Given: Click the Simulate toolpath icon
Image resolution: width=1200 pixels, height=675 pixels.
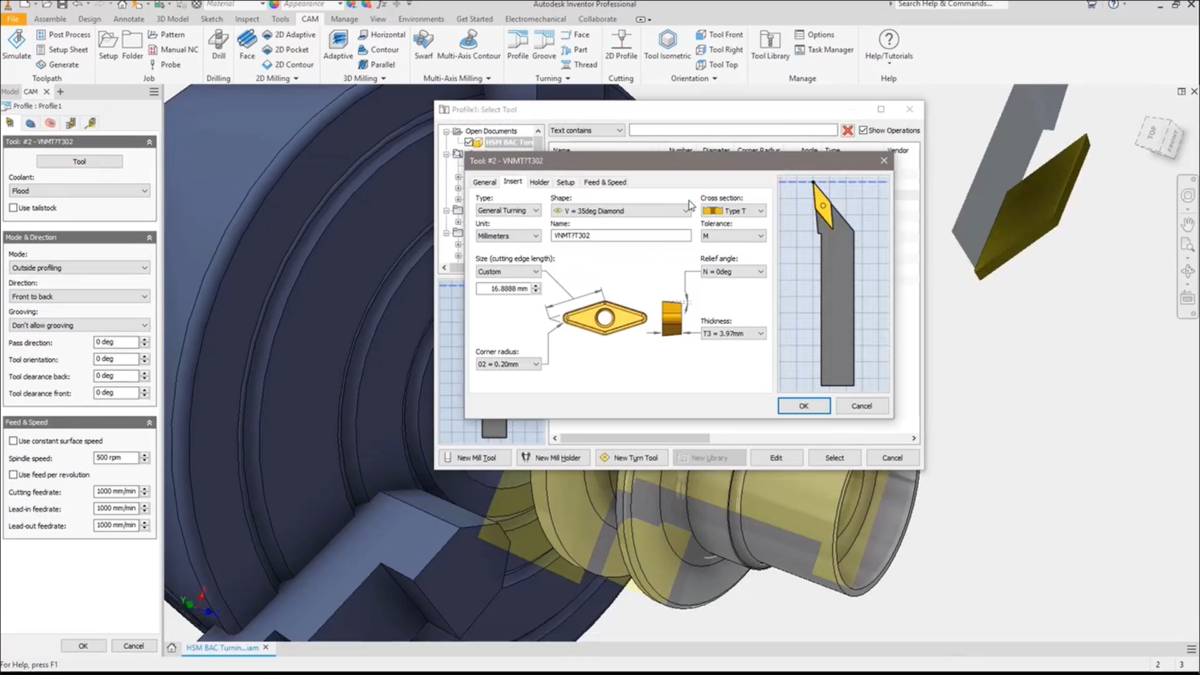Looking at the screenshot, I should [x=16, y=45].
